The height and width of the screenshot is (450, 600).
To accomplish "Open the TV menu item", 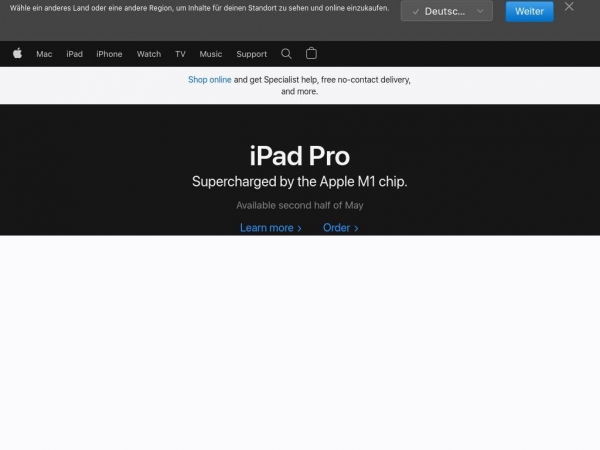I will [180, 54].
